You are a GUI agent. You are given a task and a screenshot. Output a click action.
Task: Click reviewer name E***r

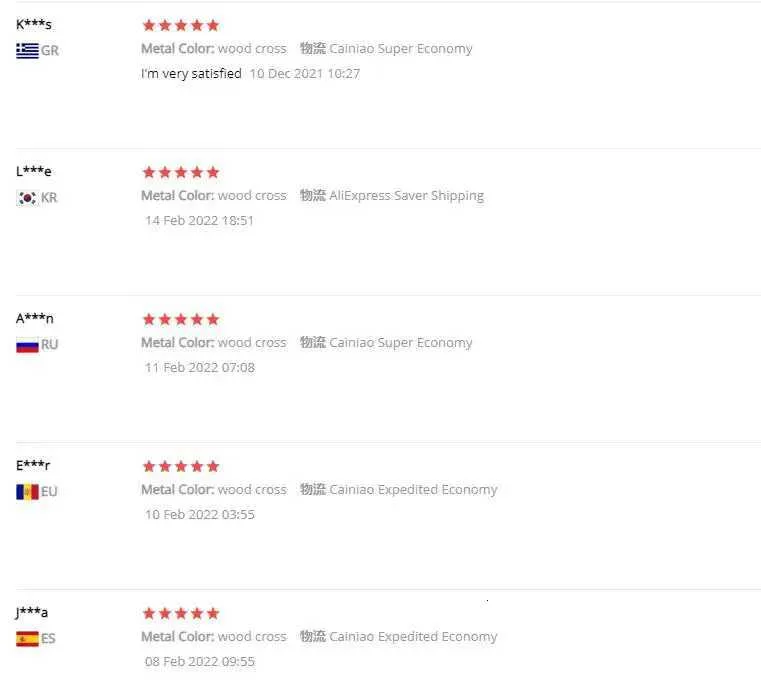tap(33, 465)
